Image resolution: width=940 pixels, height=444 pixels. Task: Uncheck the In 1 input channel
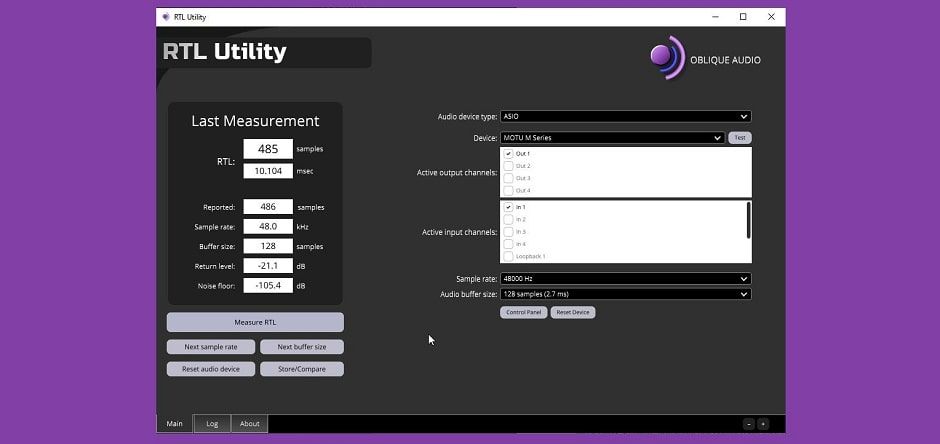(x=509, y=207)
